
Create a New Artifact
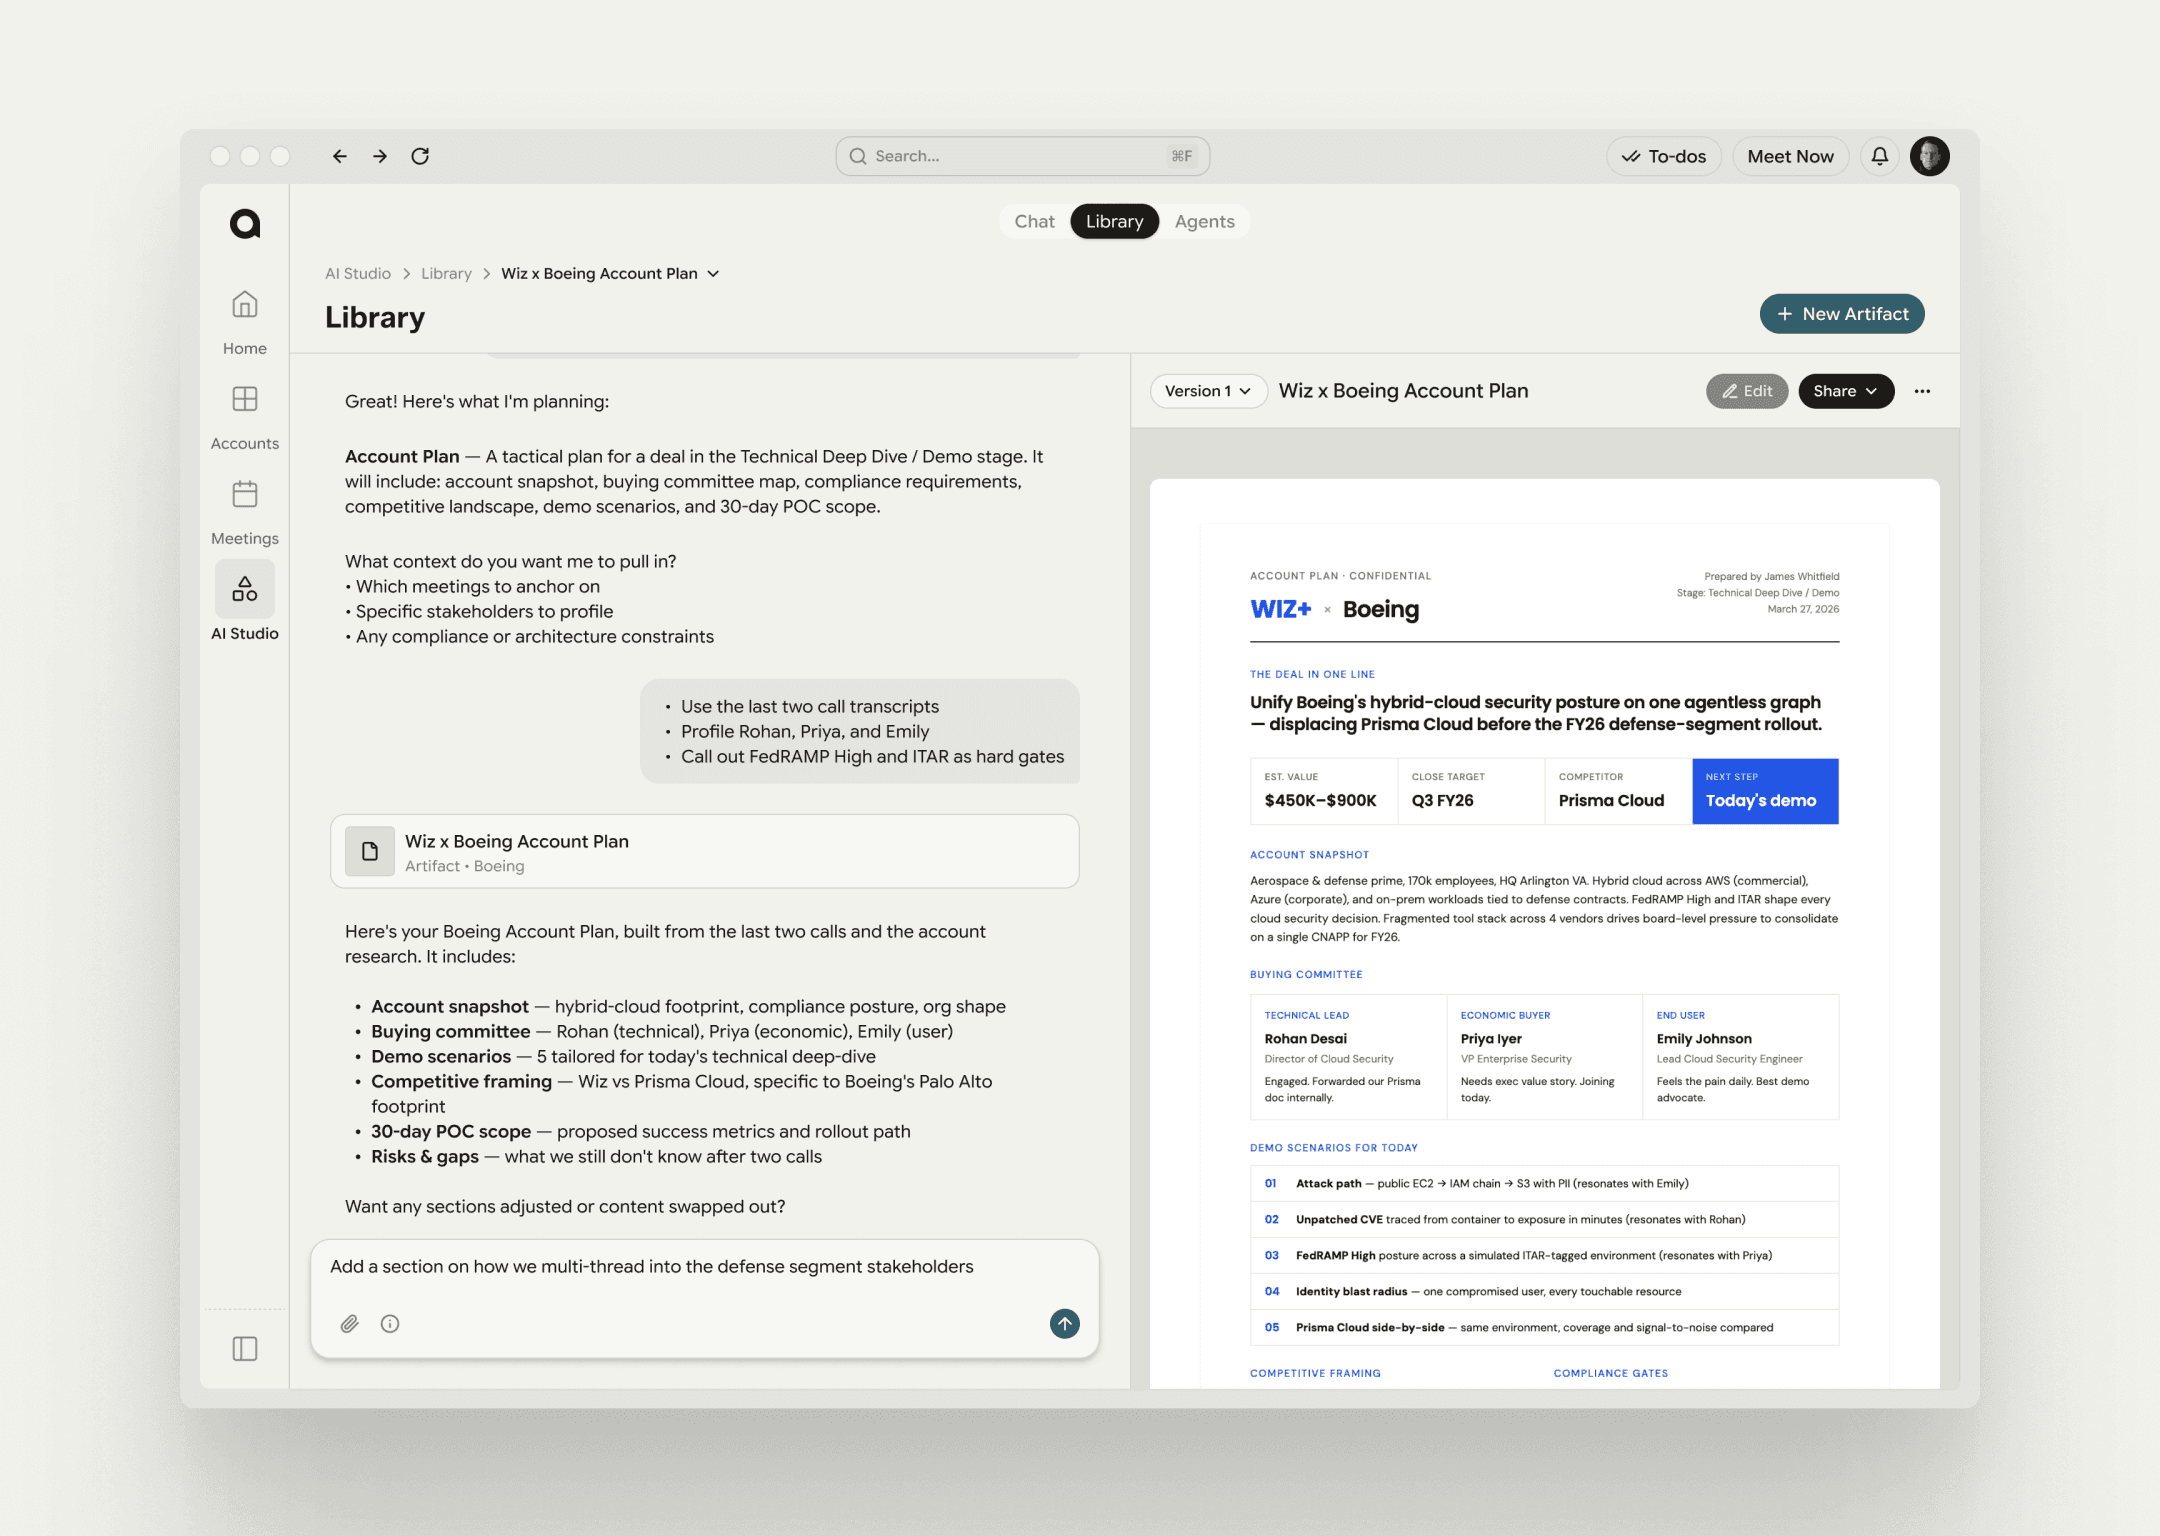1842,314
